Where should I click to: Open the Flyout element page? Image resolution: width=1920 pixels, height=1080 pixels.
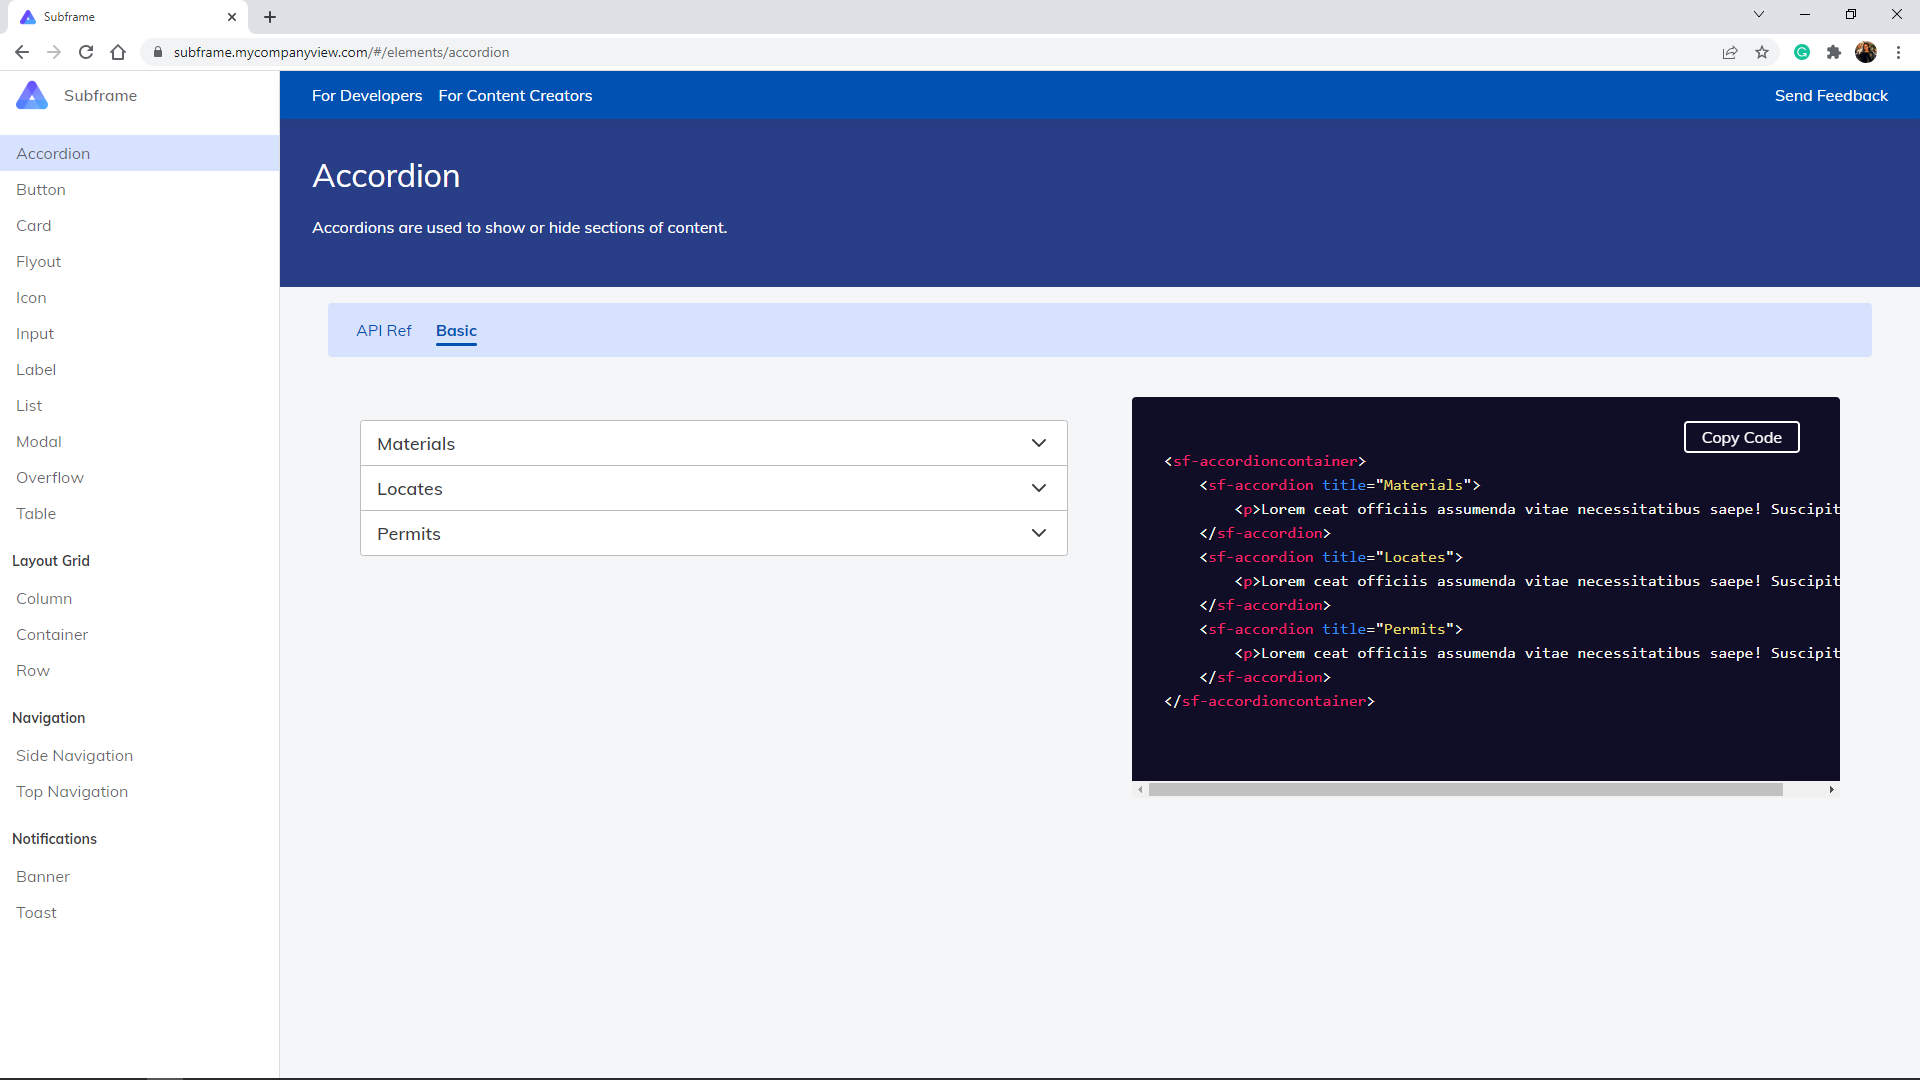click(x=39, y=262)
